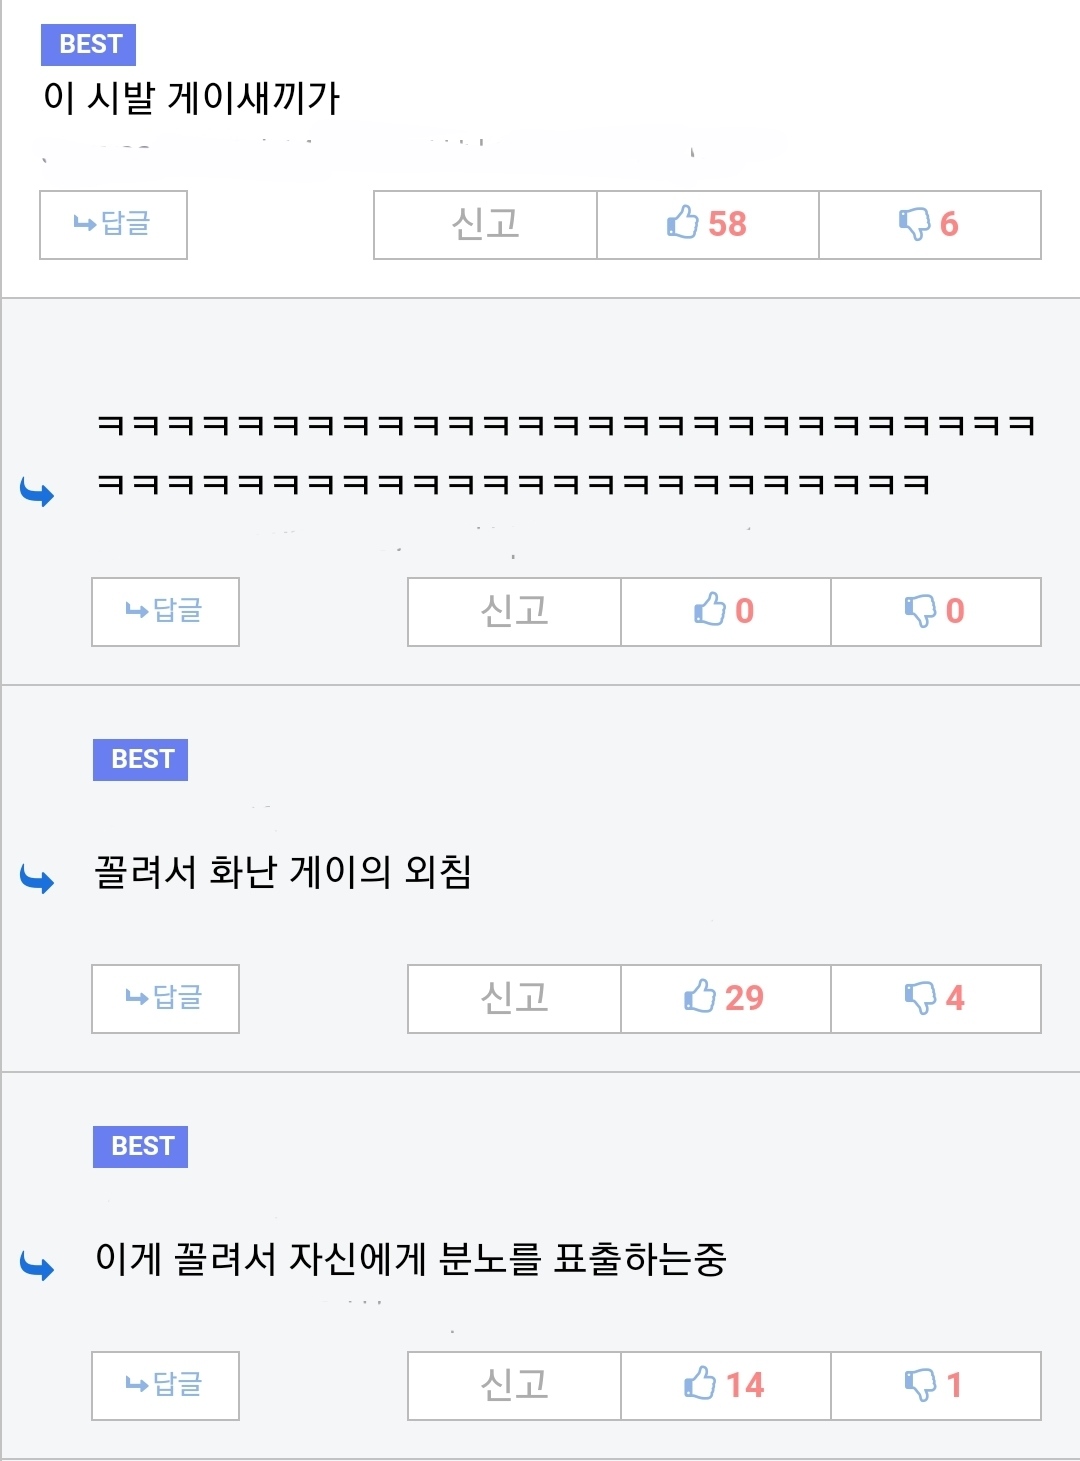Click the reply arrow beside the ㅋㅋㅋ comment
The image size is (1080, 1461).
(x=38, y=492)
